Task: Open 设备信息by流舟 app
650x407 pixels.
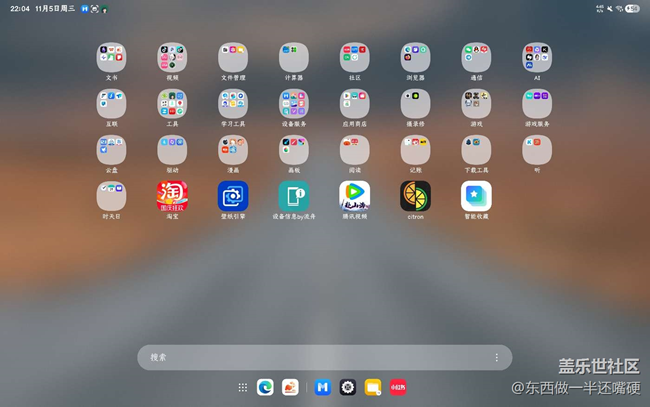Action: point(294,196)
